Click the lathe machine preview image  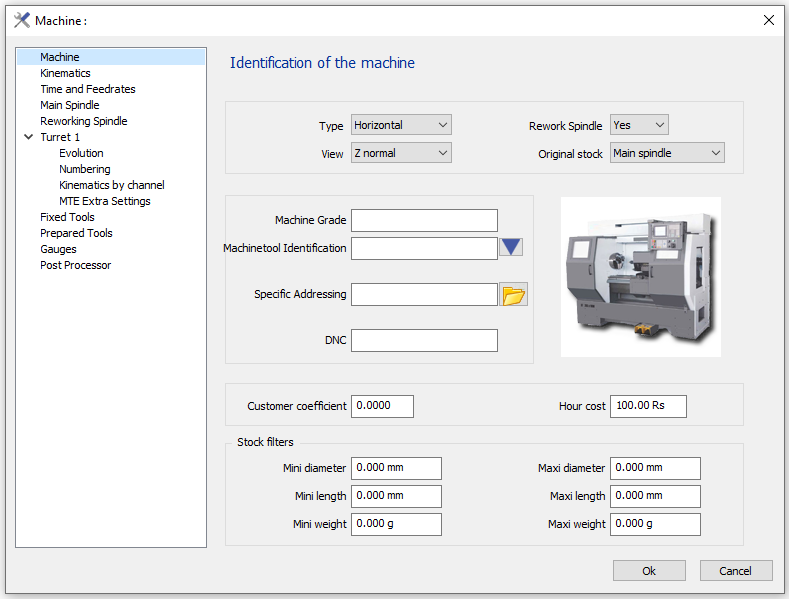pyautogui.click(x=640, y=277)
